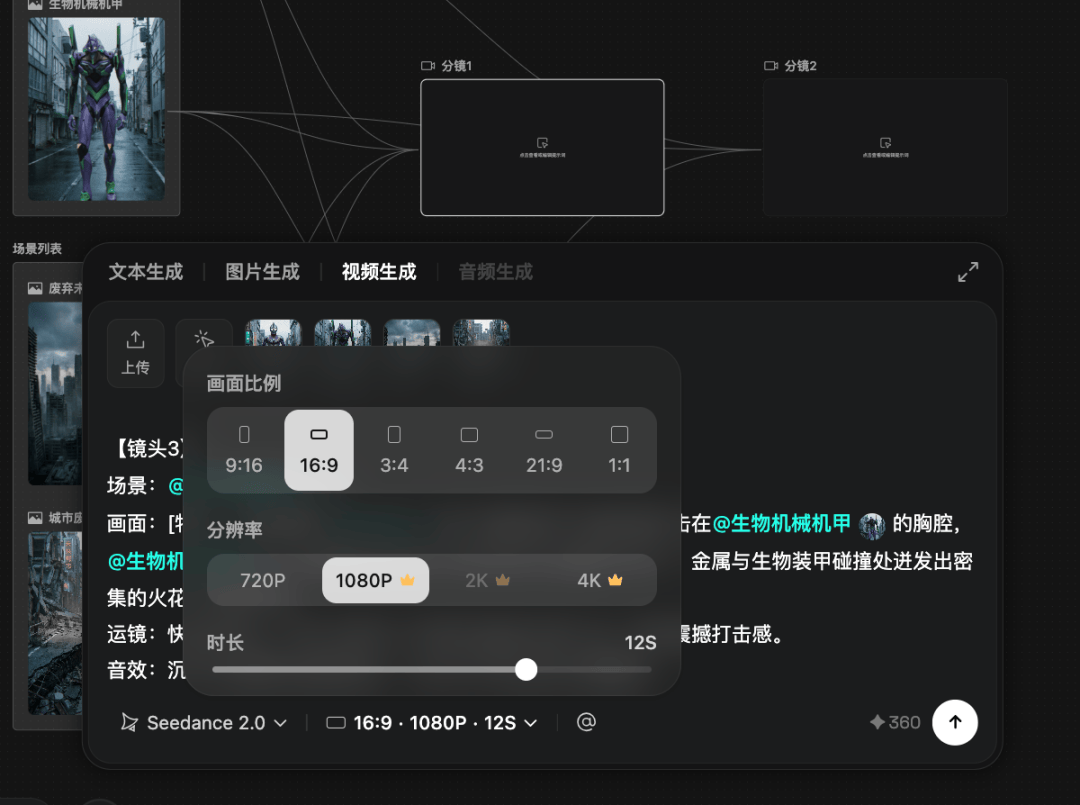Click the camera icon next to 分镜1
Screen dimensions: 1080x805
pyautogui.click(x=428, y=65)
